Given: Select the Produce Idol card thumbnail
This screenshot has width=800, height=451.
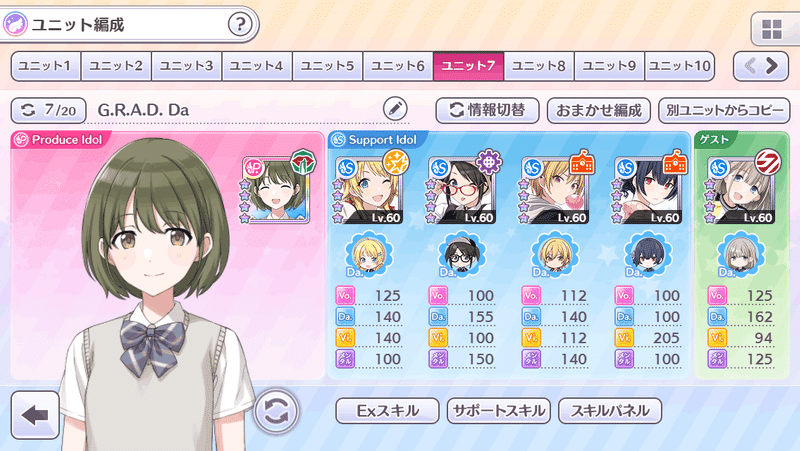Looking at the screenshot, I should [276, 189].
